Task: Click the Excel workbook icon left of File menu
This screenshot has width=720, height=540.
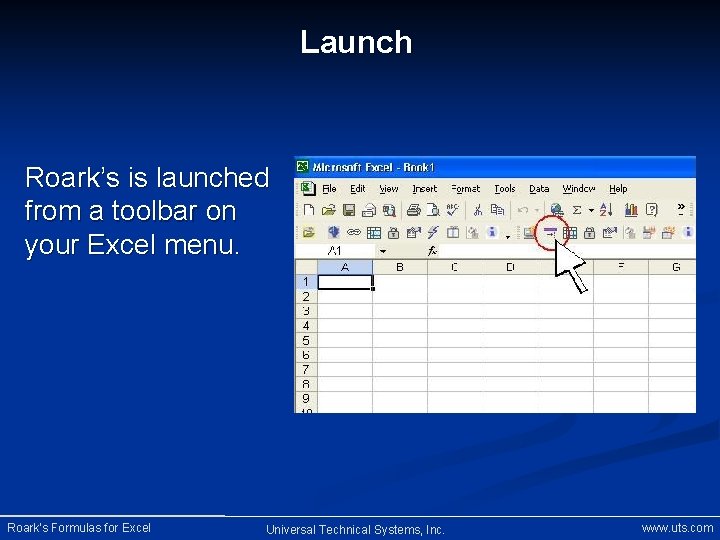Action: click(308, 188)
